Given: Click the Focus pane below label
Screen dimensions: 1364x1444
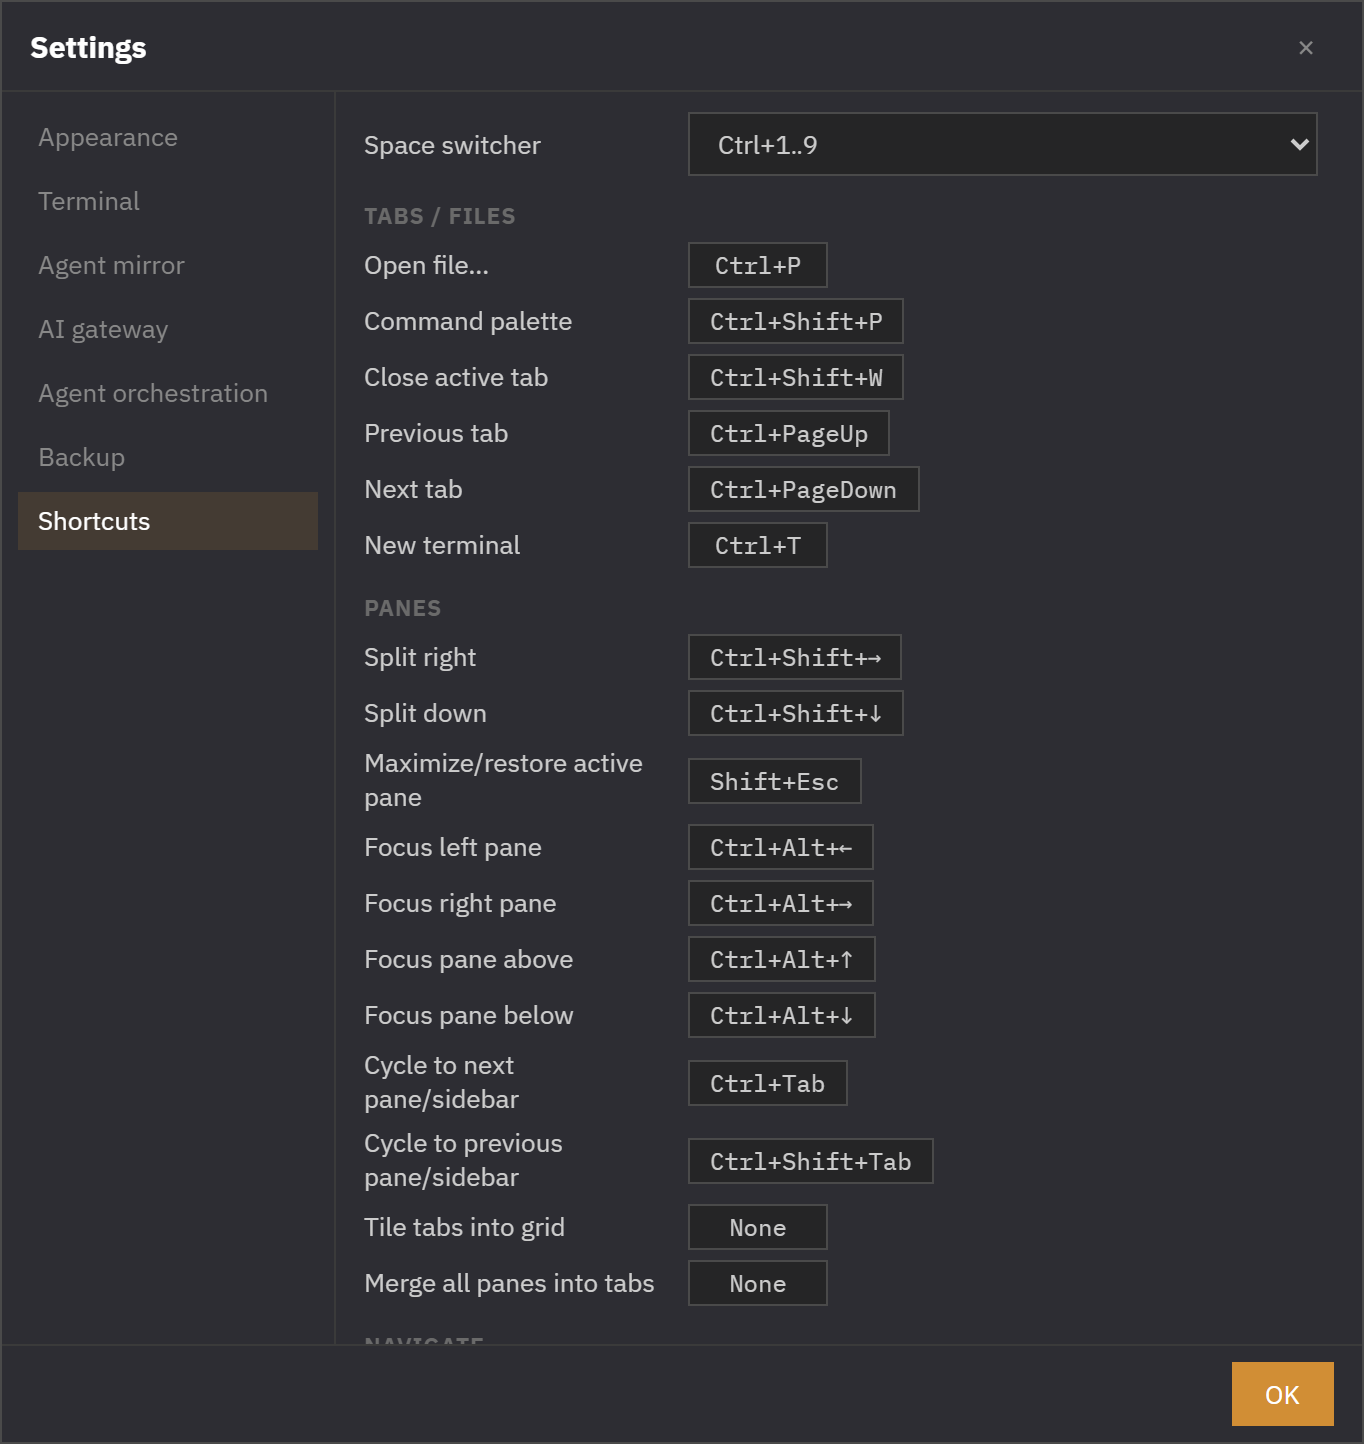Looking at the screenshot, I should coord(468,1015).
